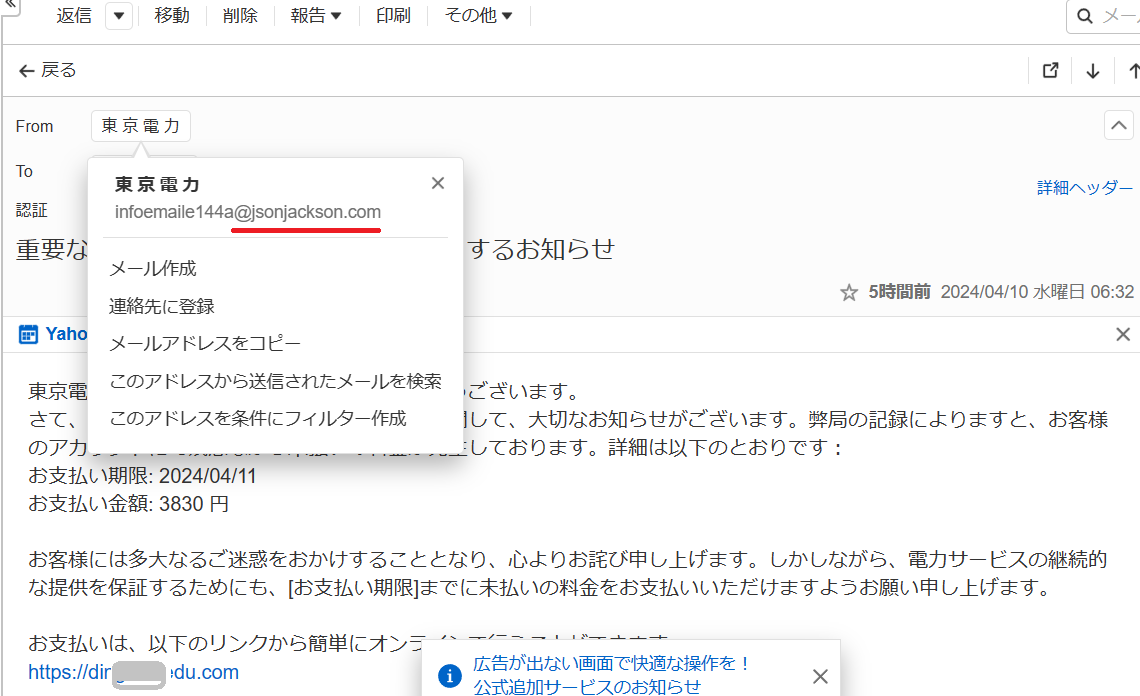Dismiss the ad-free service notification
The image size is (1140, 696).
(820, 676)
